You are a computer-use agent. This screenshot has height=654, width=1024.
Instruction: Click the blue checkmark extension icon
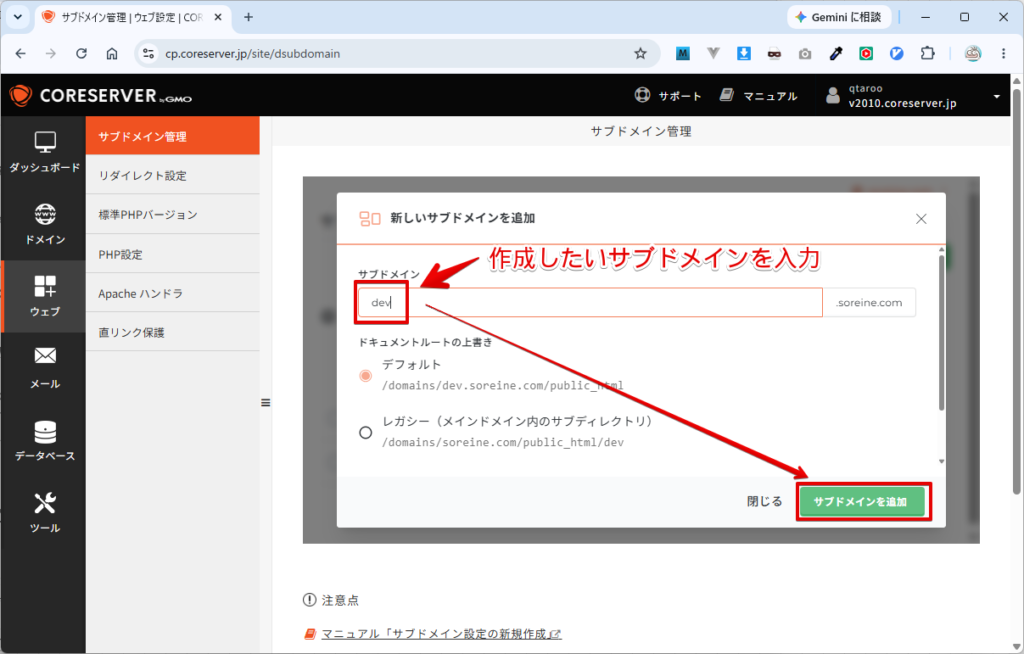click(x=897, y=54)
